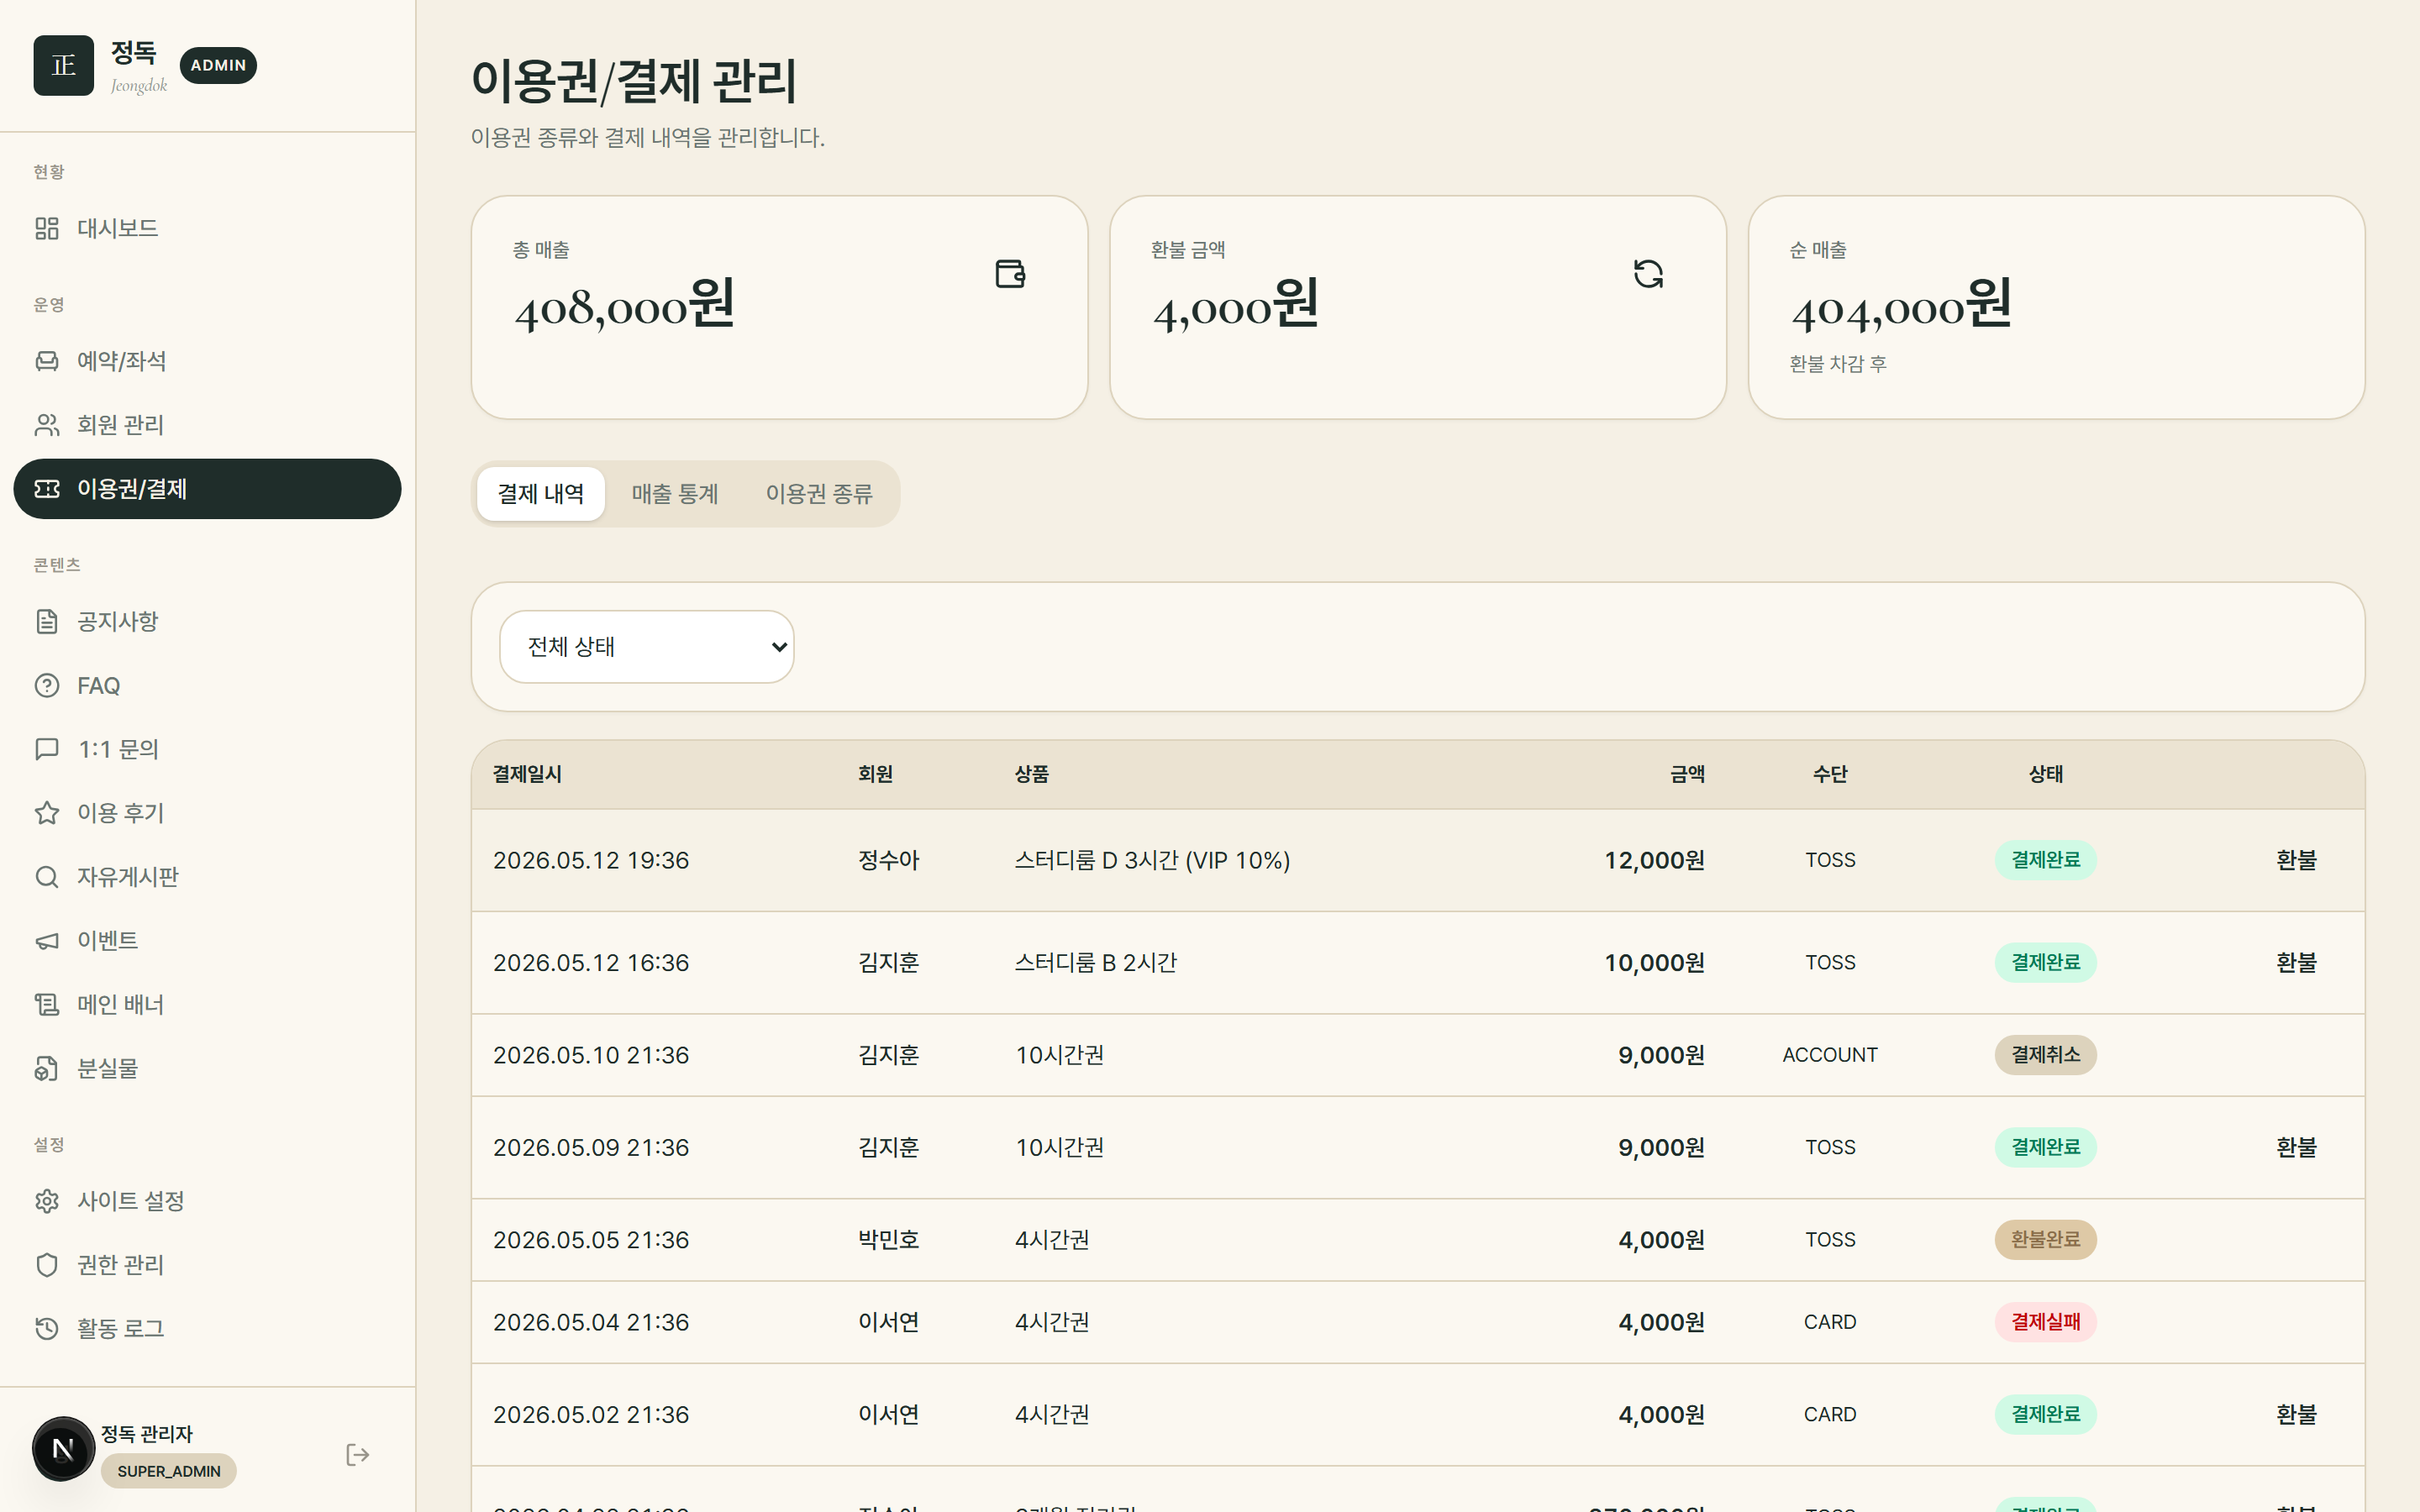Viewport: 2420px width, 1512px height.
Task: Go to 대시보드 in sidebar
Action: [207, 228]
